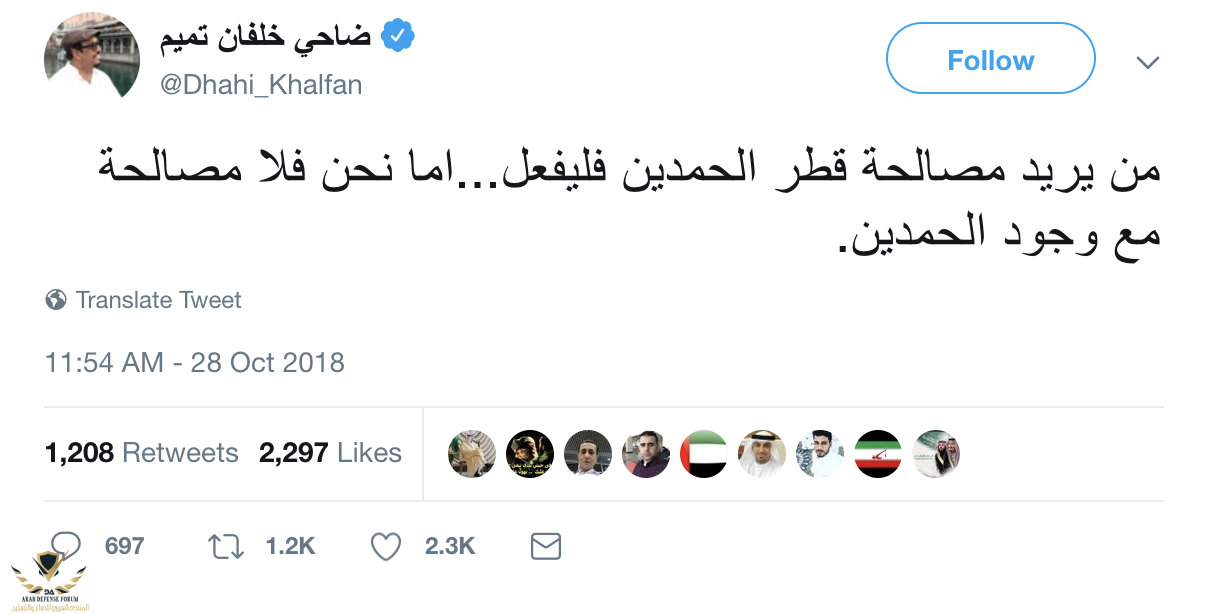Click the blue verified badge

pyautogui.click(x=397, y=37)
